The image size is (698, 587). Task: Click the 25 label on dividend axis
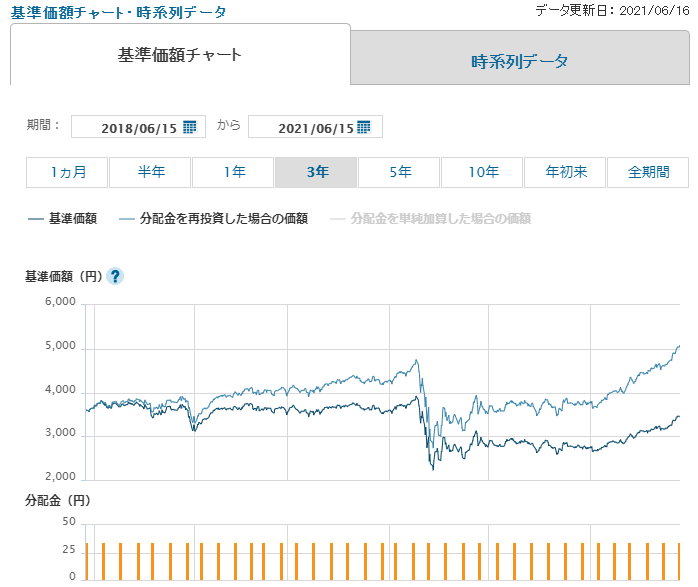pos(69,550)
